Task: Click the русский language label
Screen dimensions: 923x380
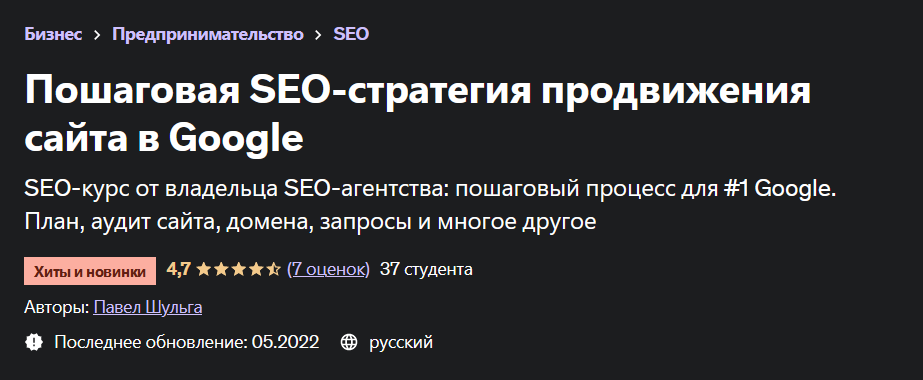Action: [x=401, y=342]
